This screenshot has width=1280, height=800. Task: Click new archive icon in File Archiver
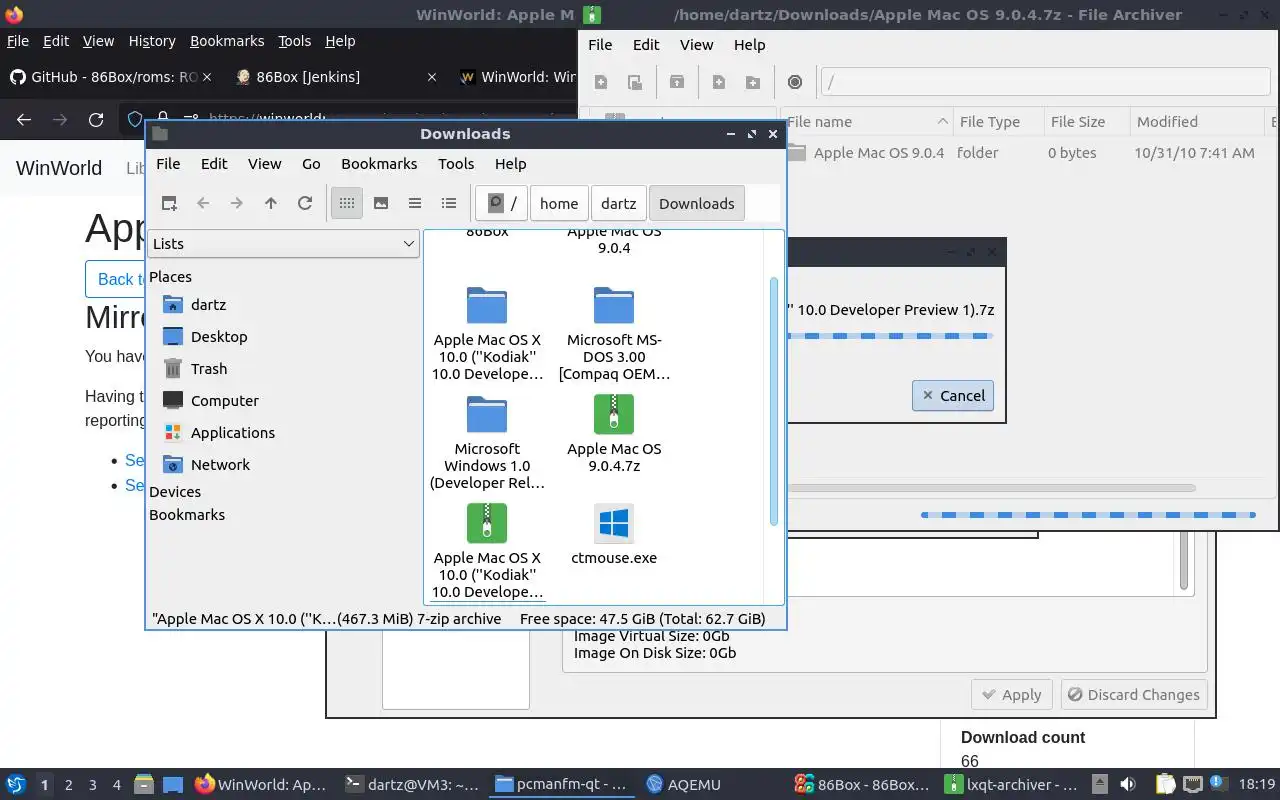pyautogui.click(x=601, y=82)
